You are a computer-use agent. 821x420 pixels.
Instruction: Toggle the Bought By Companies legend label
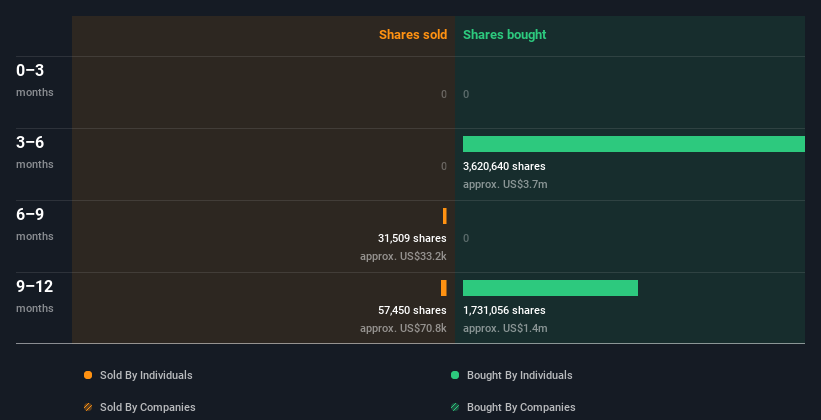pyautogui.click(x=521, y=407)
